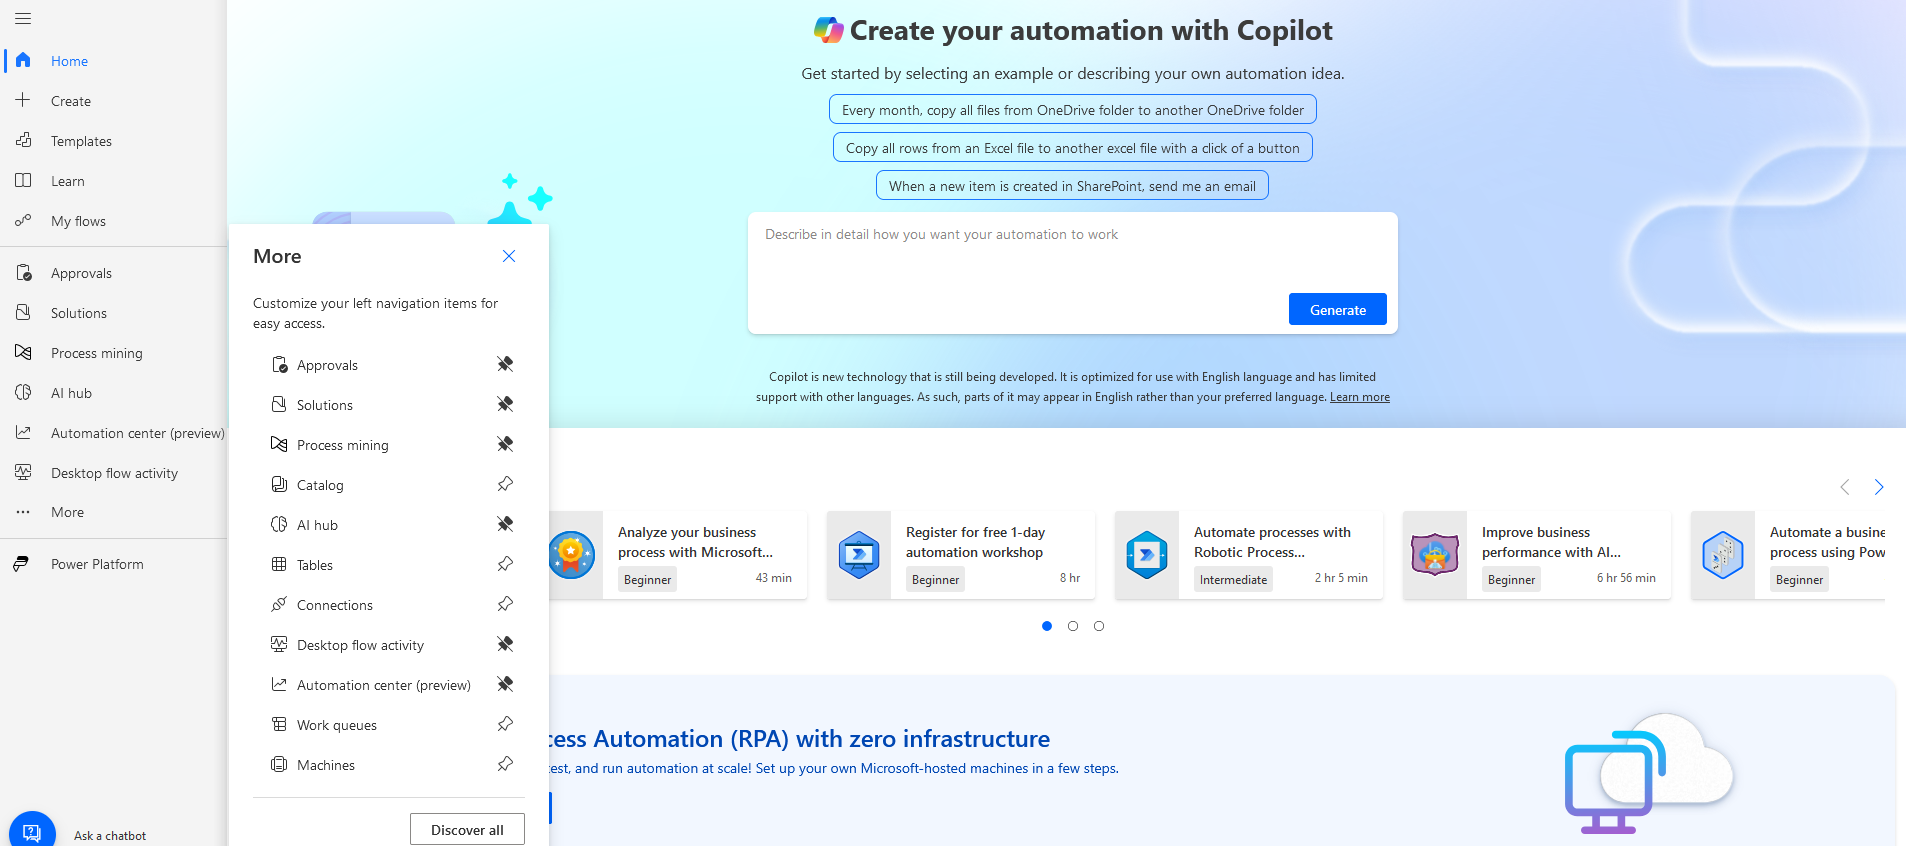
Task: Click the Solutions icon in left sidebar
Action: (23, 312)
